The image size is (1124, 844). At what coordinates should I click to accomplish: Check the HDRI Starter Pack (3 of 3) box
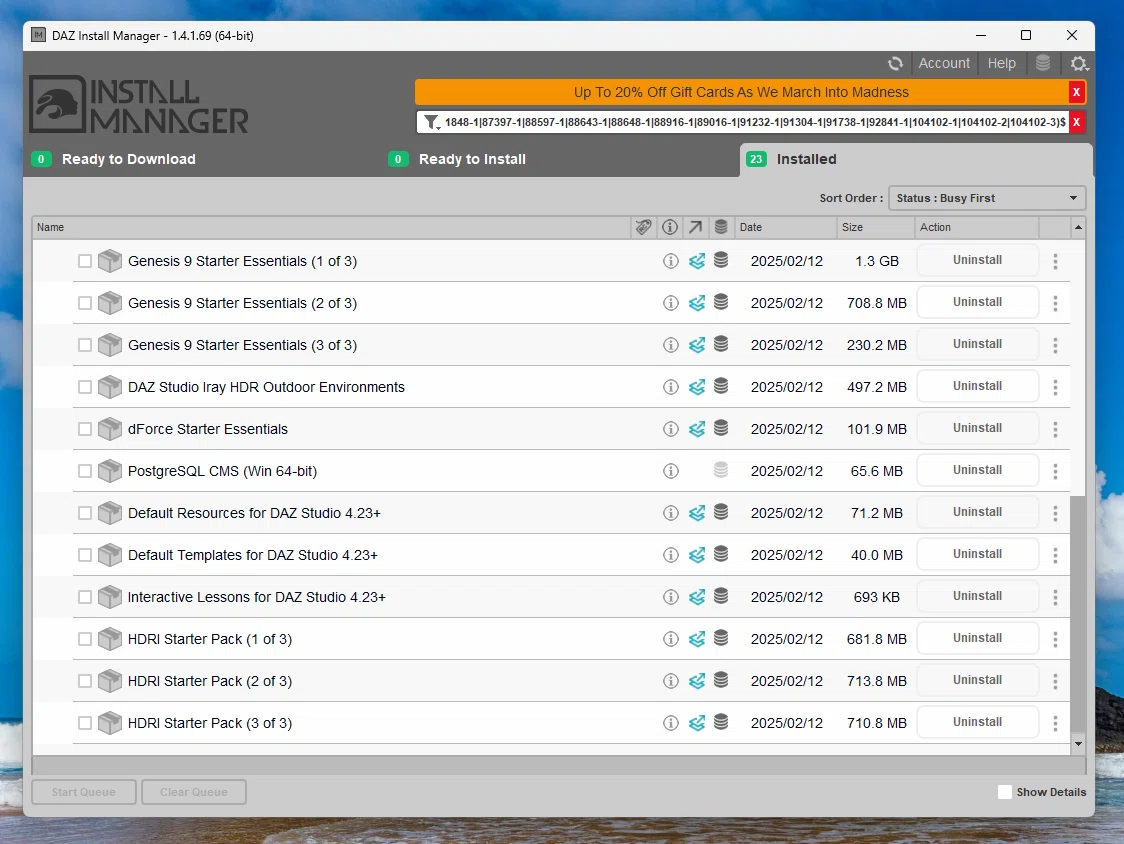coord(85,723)
